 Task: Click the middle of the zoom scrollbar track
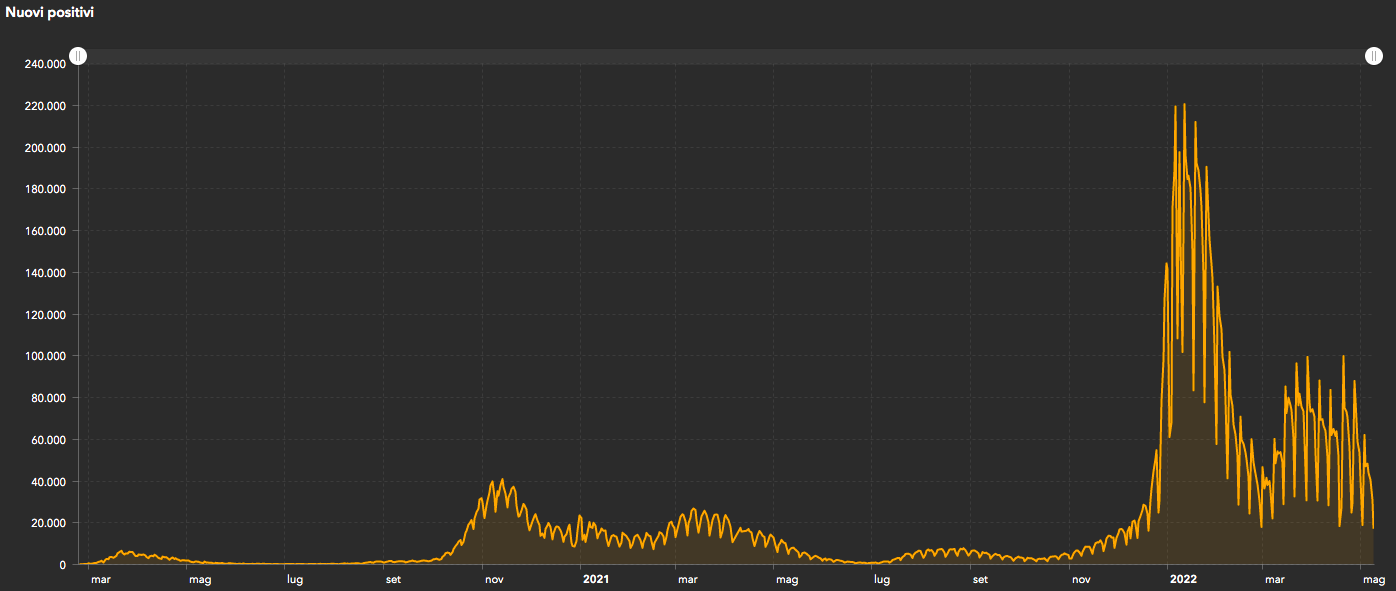coord(726,57)
